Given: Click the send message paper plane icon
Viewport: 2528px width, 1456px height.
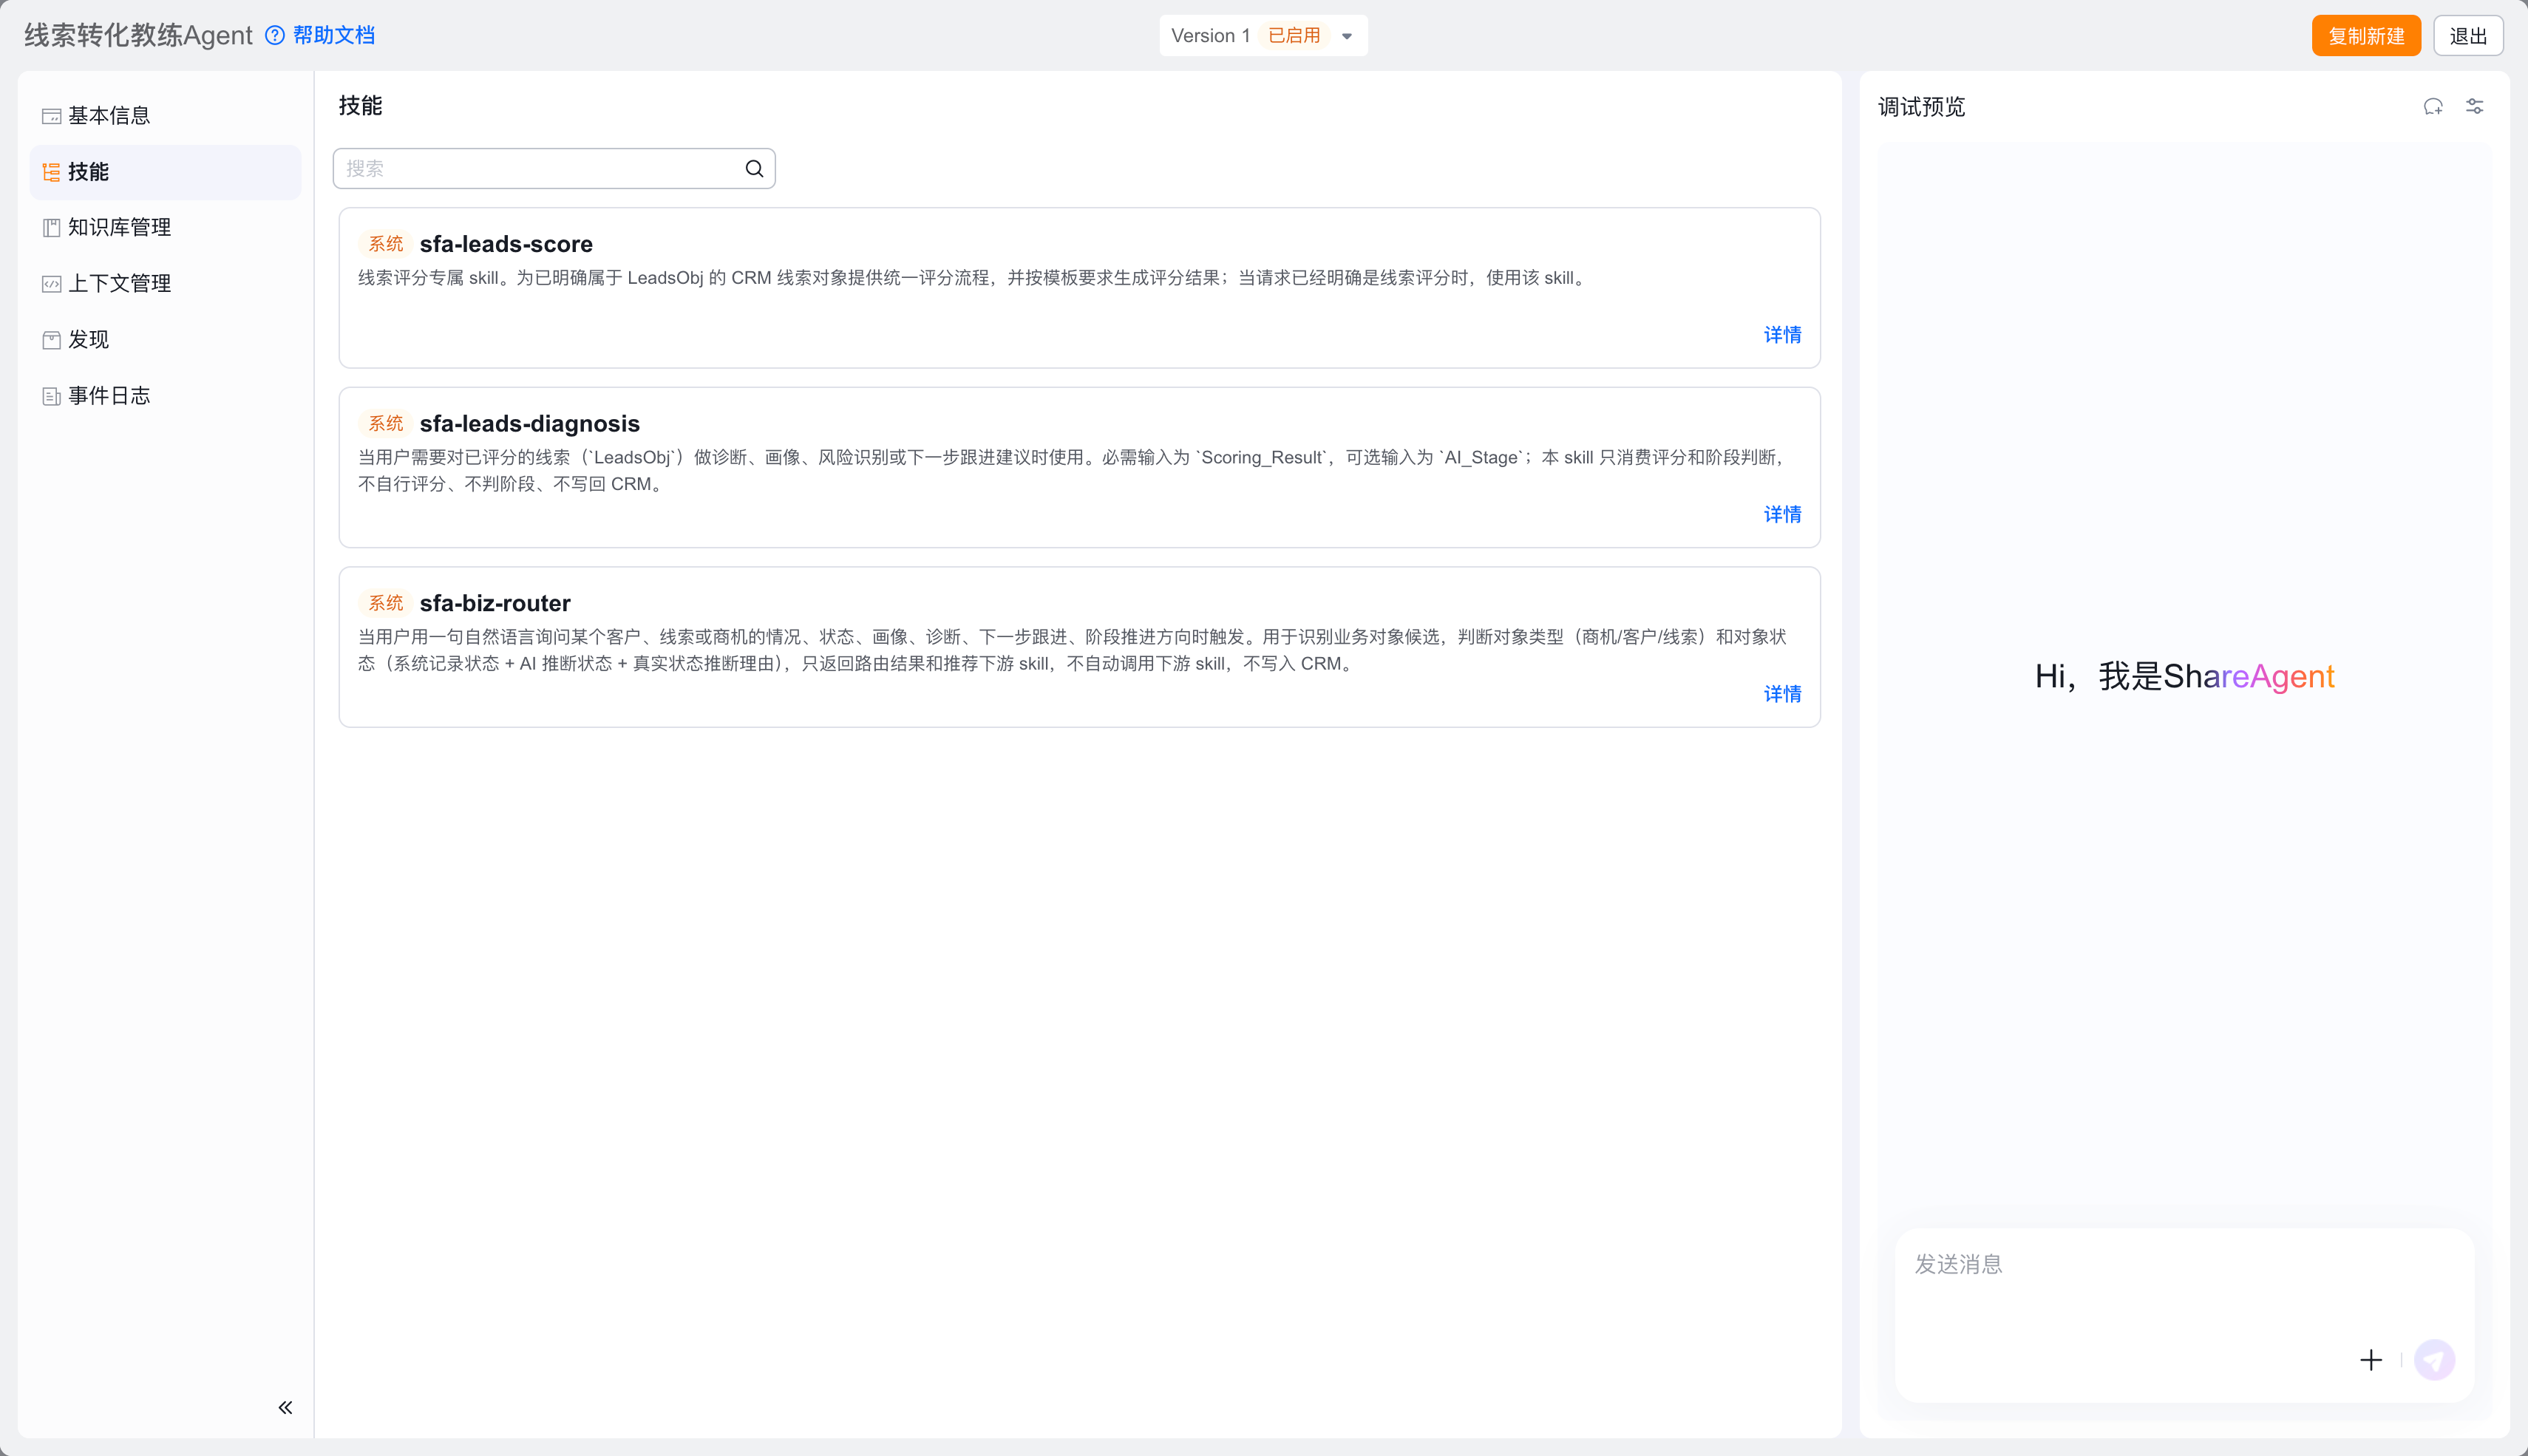Looking at the screenshot, I should (2434, 1360).
